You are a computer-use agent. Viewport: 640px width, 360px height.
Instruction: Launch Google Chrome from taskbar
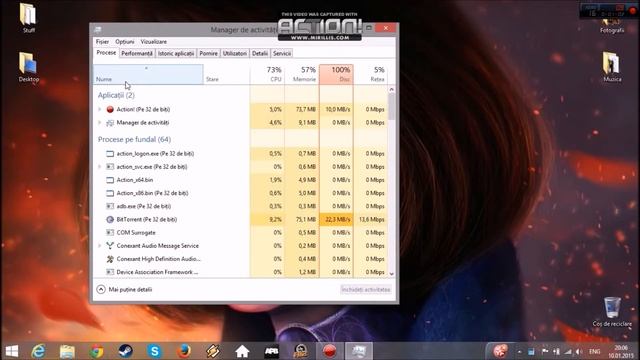click(97, 351)
